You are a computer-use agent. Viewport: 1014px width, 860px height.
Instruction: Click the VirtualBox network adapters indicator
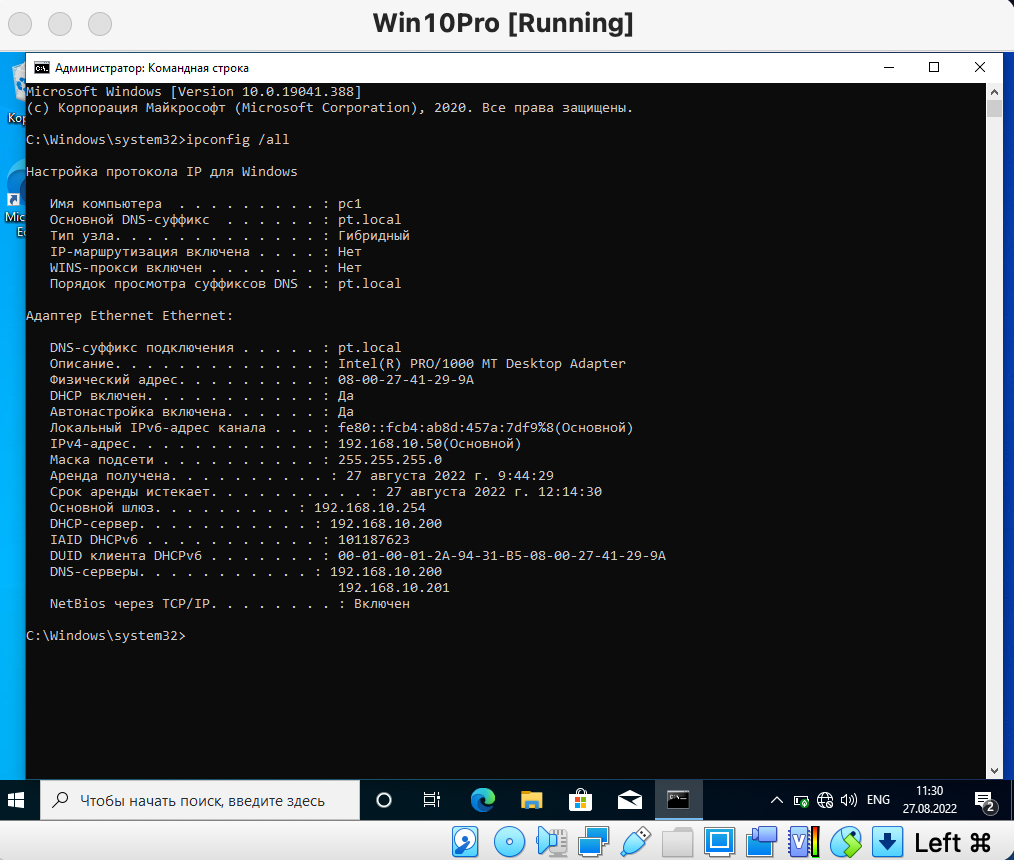593,842
